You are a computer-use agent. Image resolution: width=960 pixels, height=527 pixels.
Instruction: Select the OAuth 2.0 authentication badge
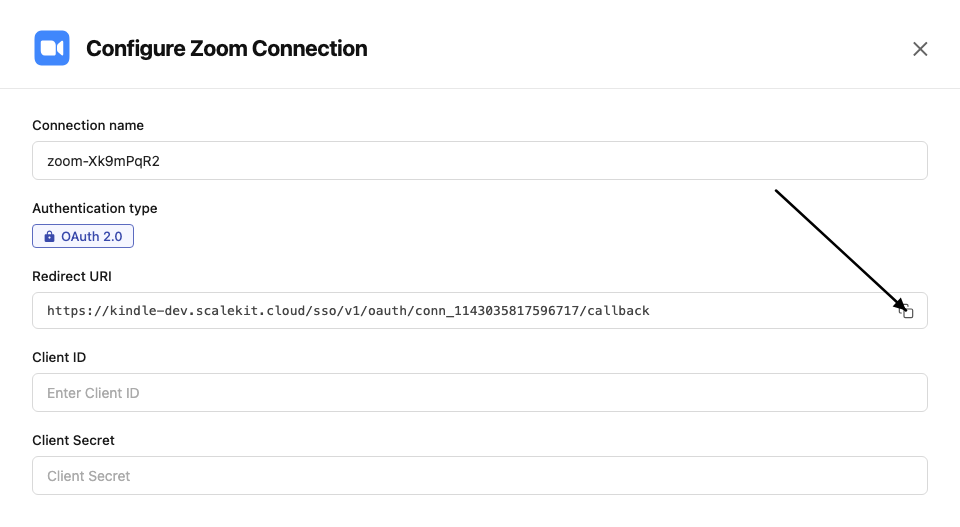(83, 237)
